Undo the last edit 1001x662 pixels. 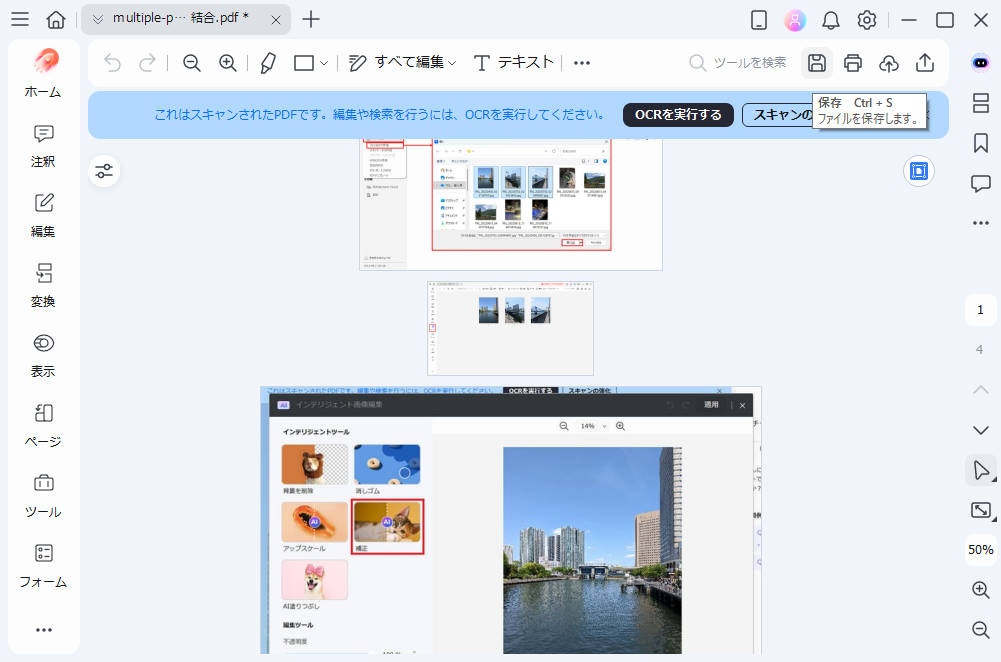tap(111, 61)
